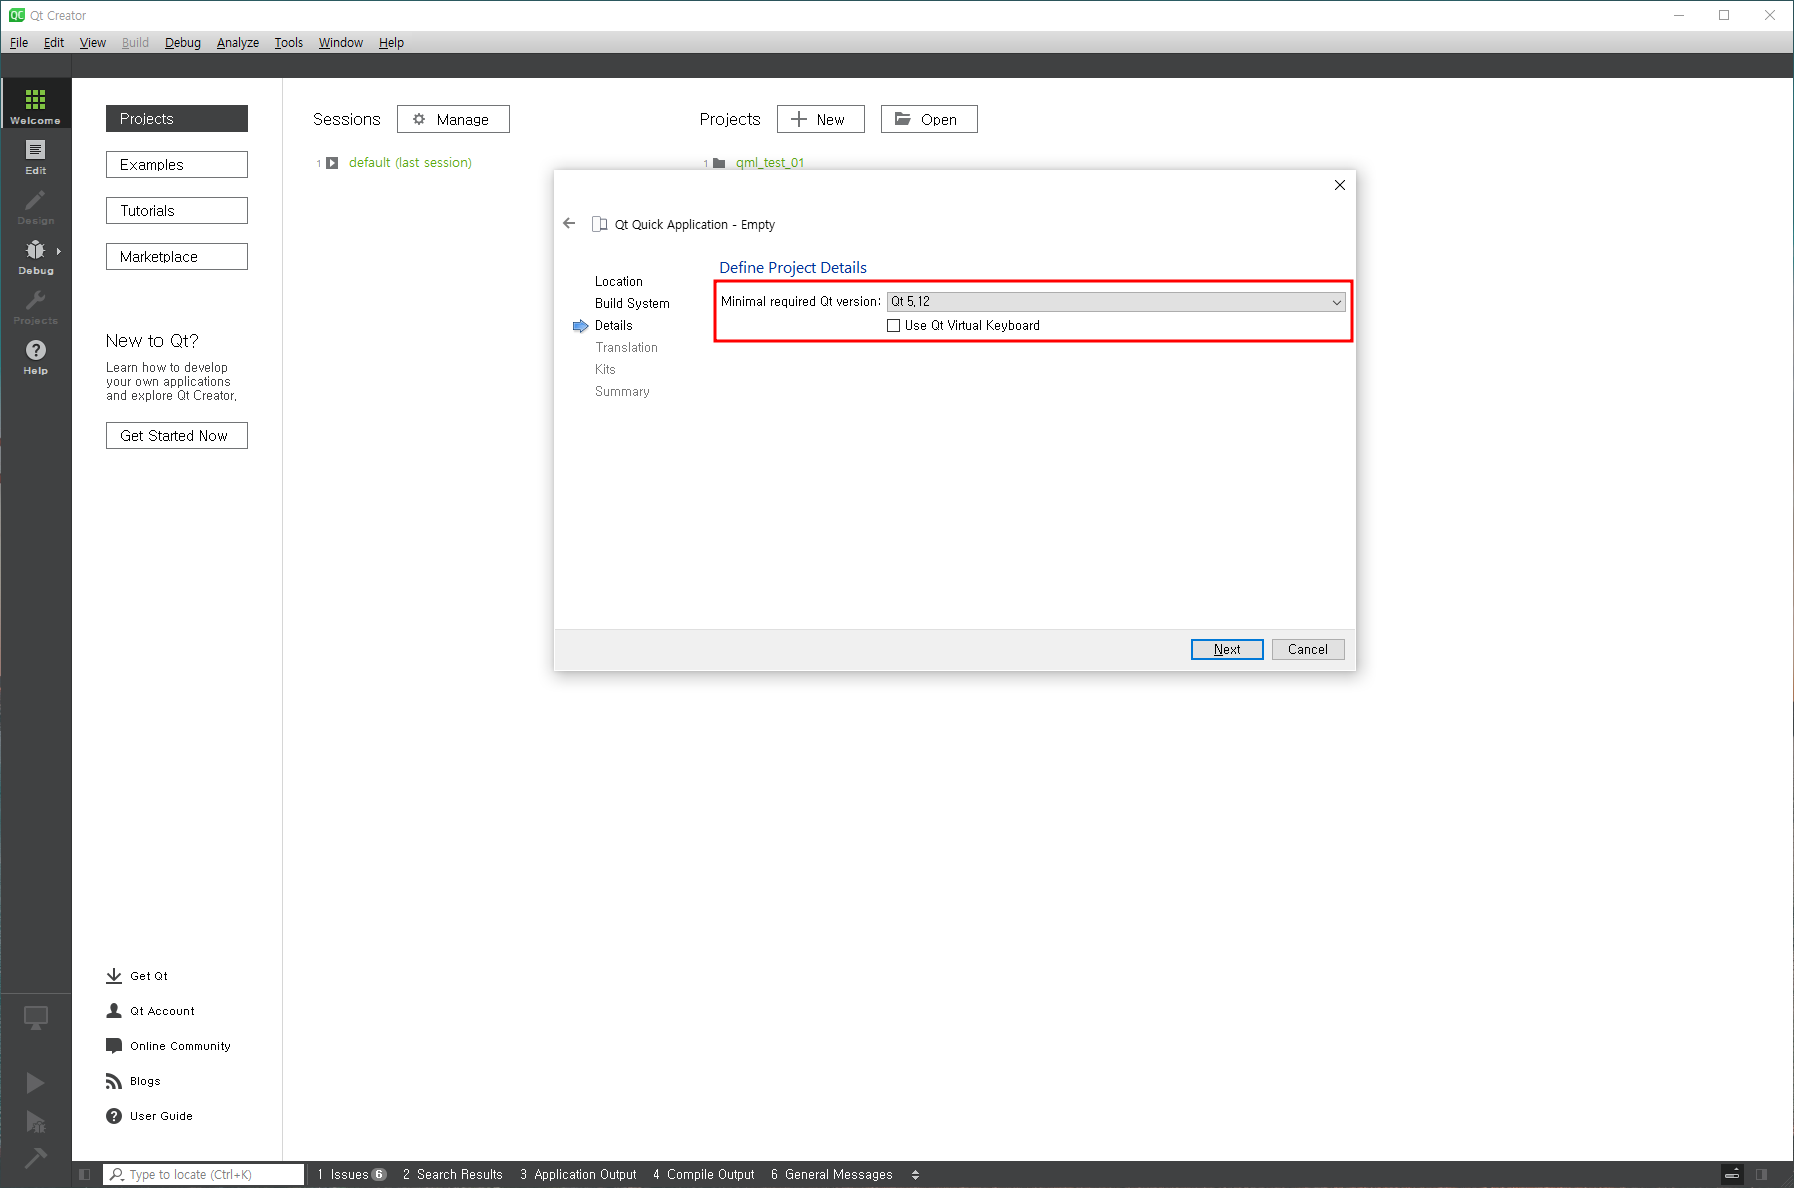The image size is (1794, 1188).
Task: Open the Edit menu
Action: pyautogui.click(x=54, y=43)
